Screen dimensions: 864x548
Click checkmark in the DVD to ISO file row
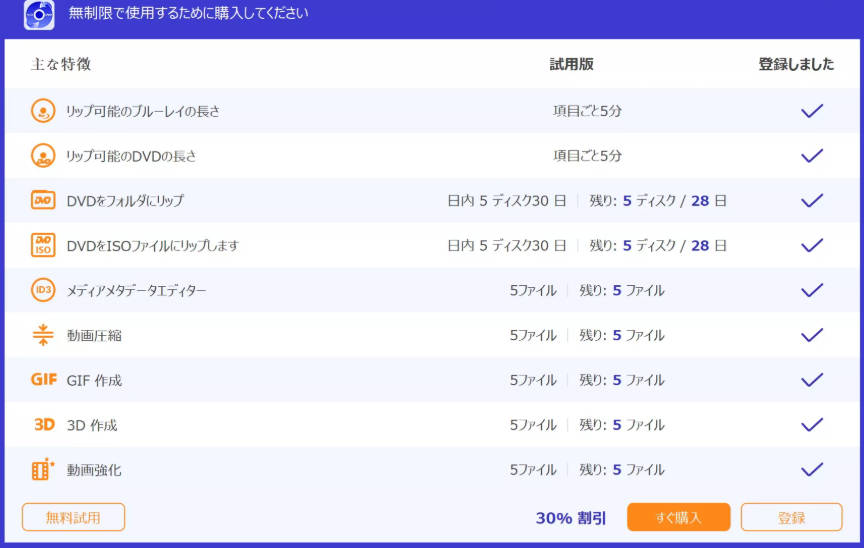pyautogui.click(x=812, y=245)
